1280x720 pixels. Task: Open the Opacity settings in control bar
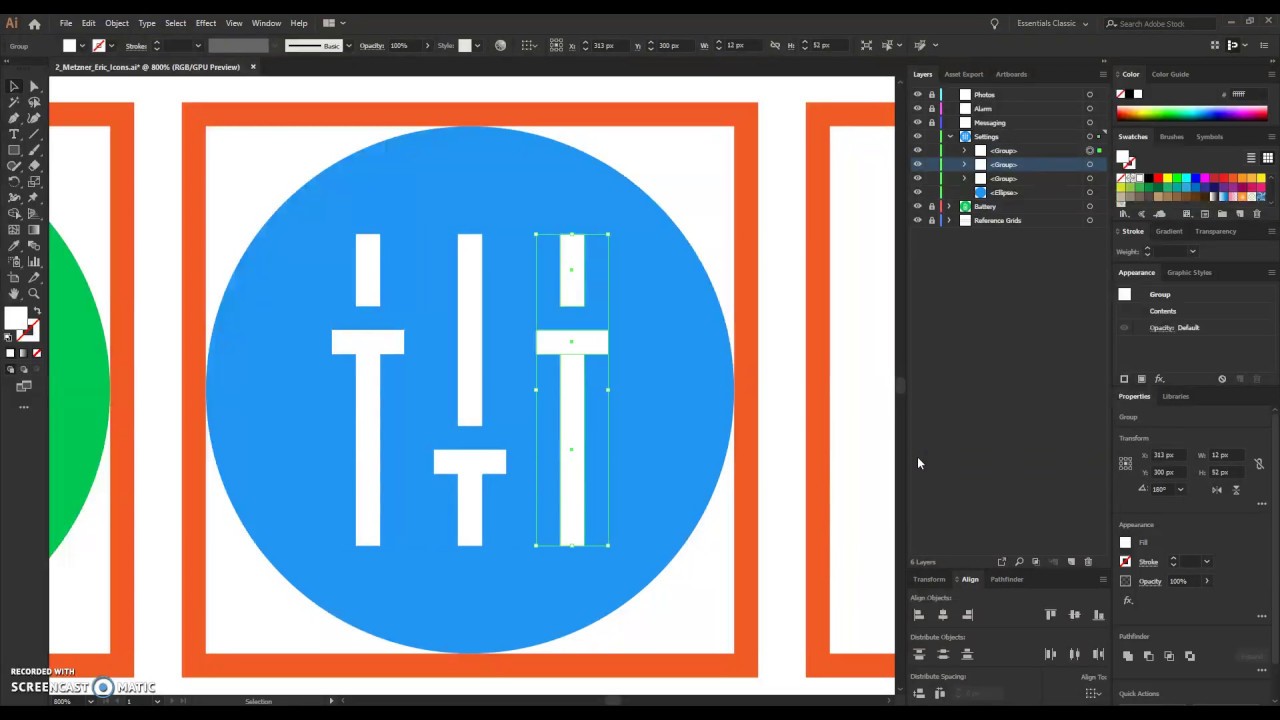[372, 46]
